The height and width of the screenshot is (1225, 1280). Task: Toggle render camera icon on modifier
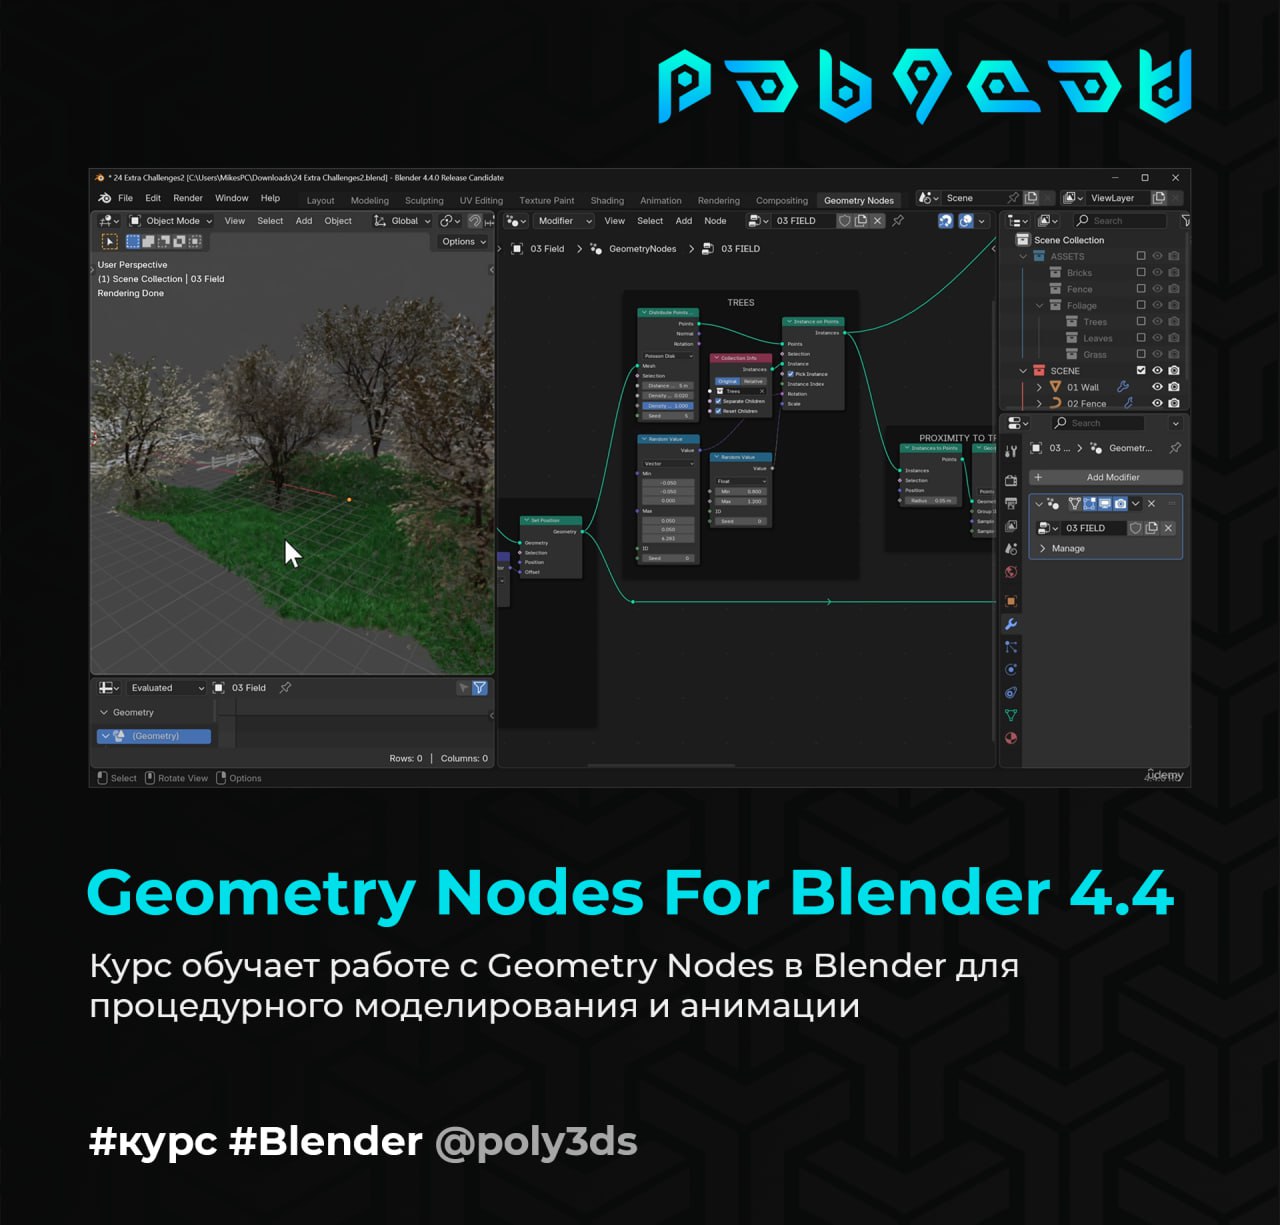1120,504
